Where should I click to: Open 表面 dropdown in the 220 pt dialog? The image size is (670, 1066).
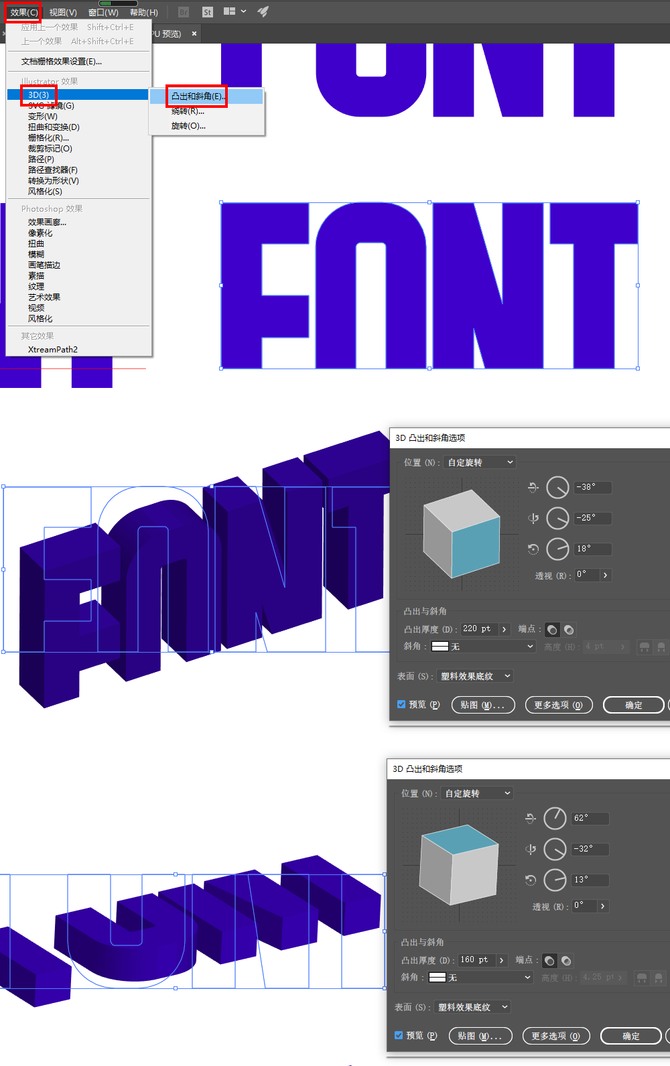point(476,676)
